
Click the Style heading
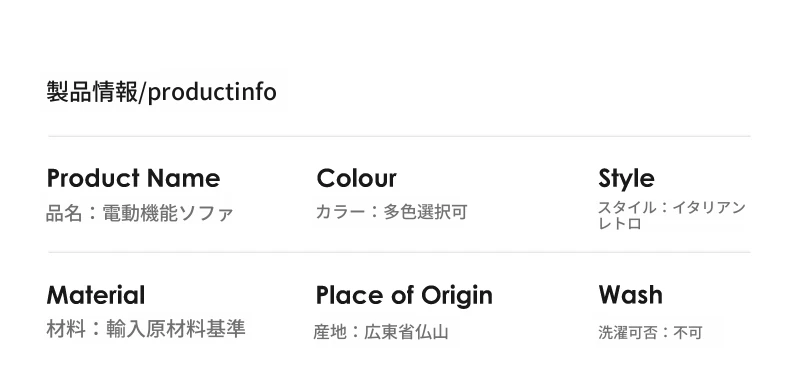[626, 179]
